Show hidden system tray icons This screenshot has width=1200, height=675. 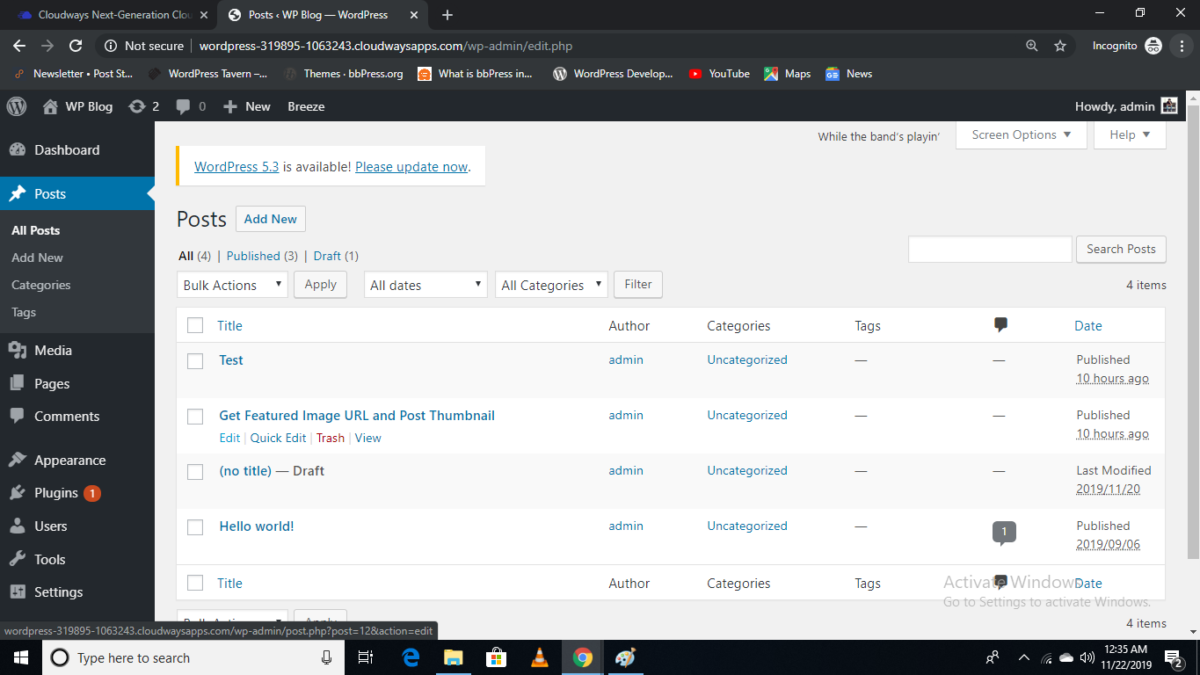click(1023, 657)
